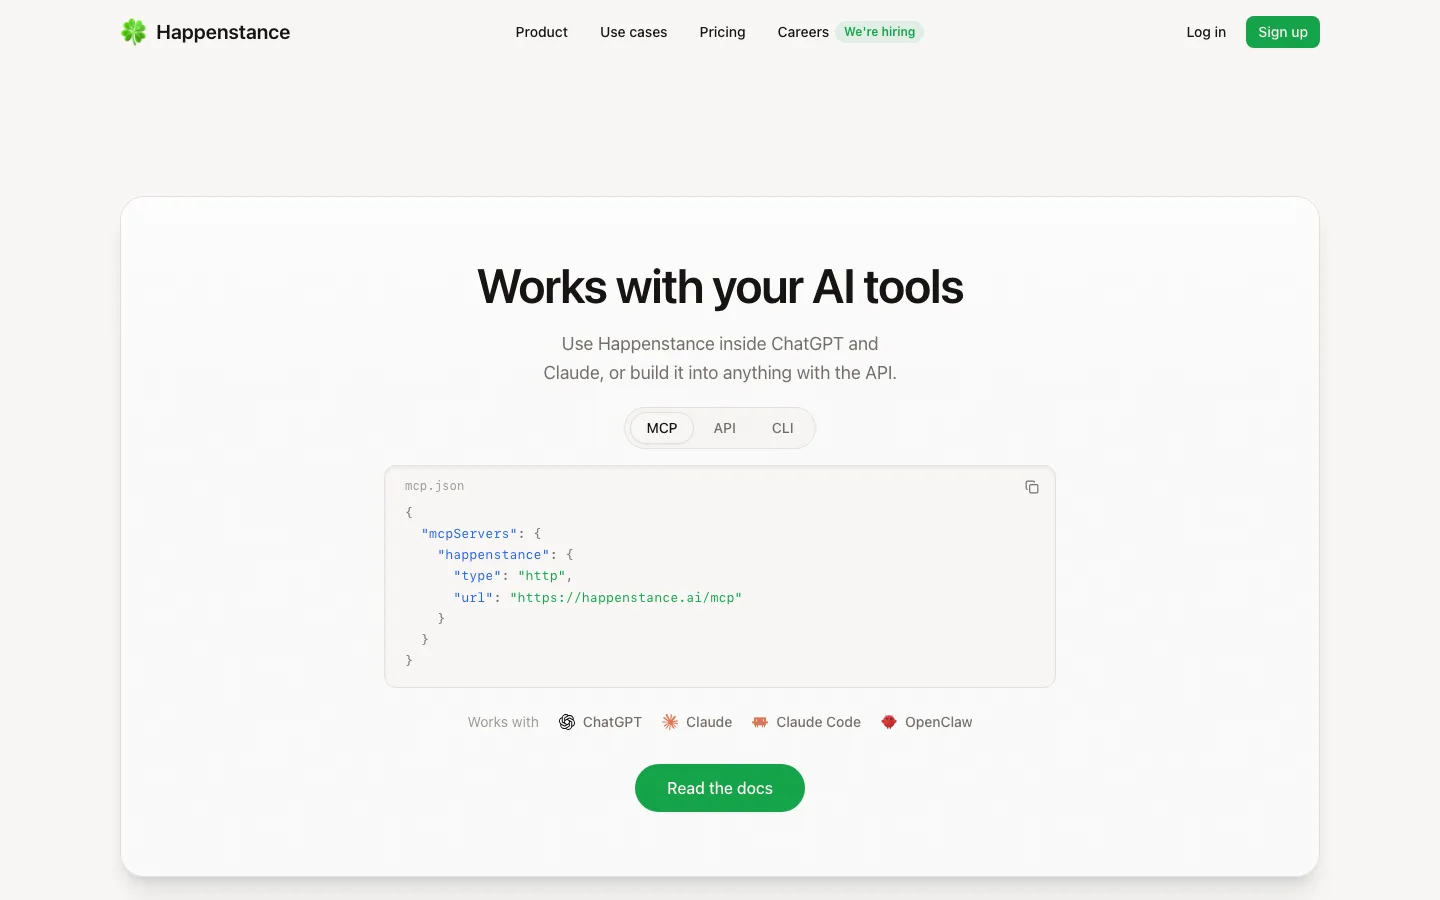Click the OpenClaw label text
Image resolution: width=1440 pixels, height=900 pixels.
[x=938, y=722]
